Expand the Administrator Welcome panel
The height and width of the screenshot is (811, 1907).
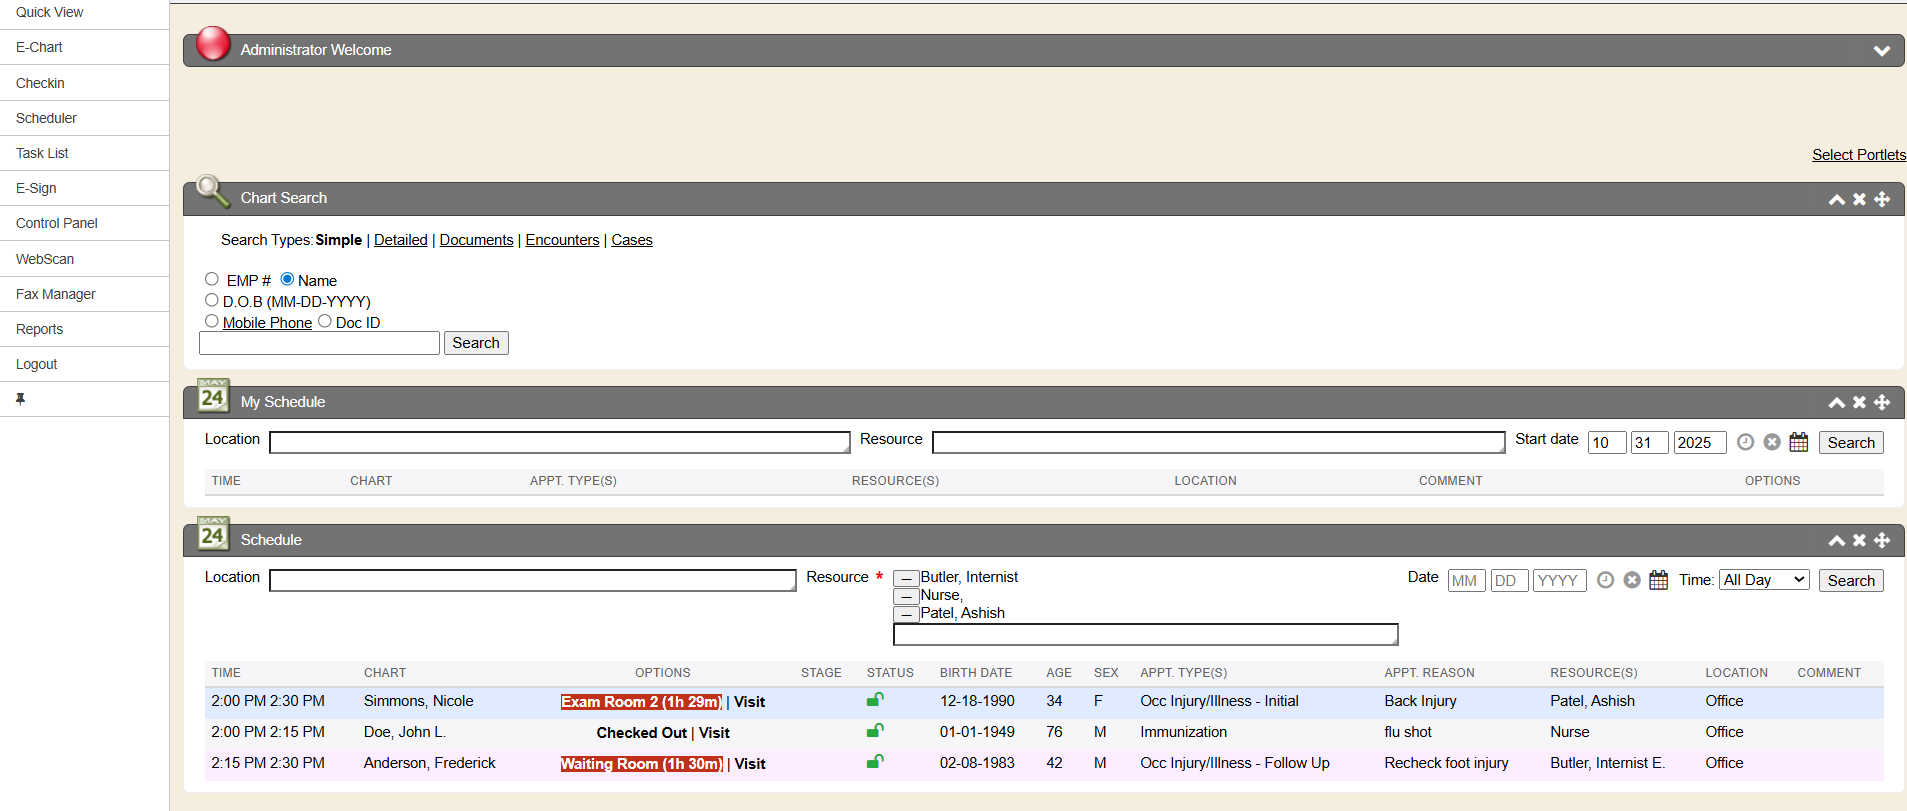click(x=1881, y=51)
